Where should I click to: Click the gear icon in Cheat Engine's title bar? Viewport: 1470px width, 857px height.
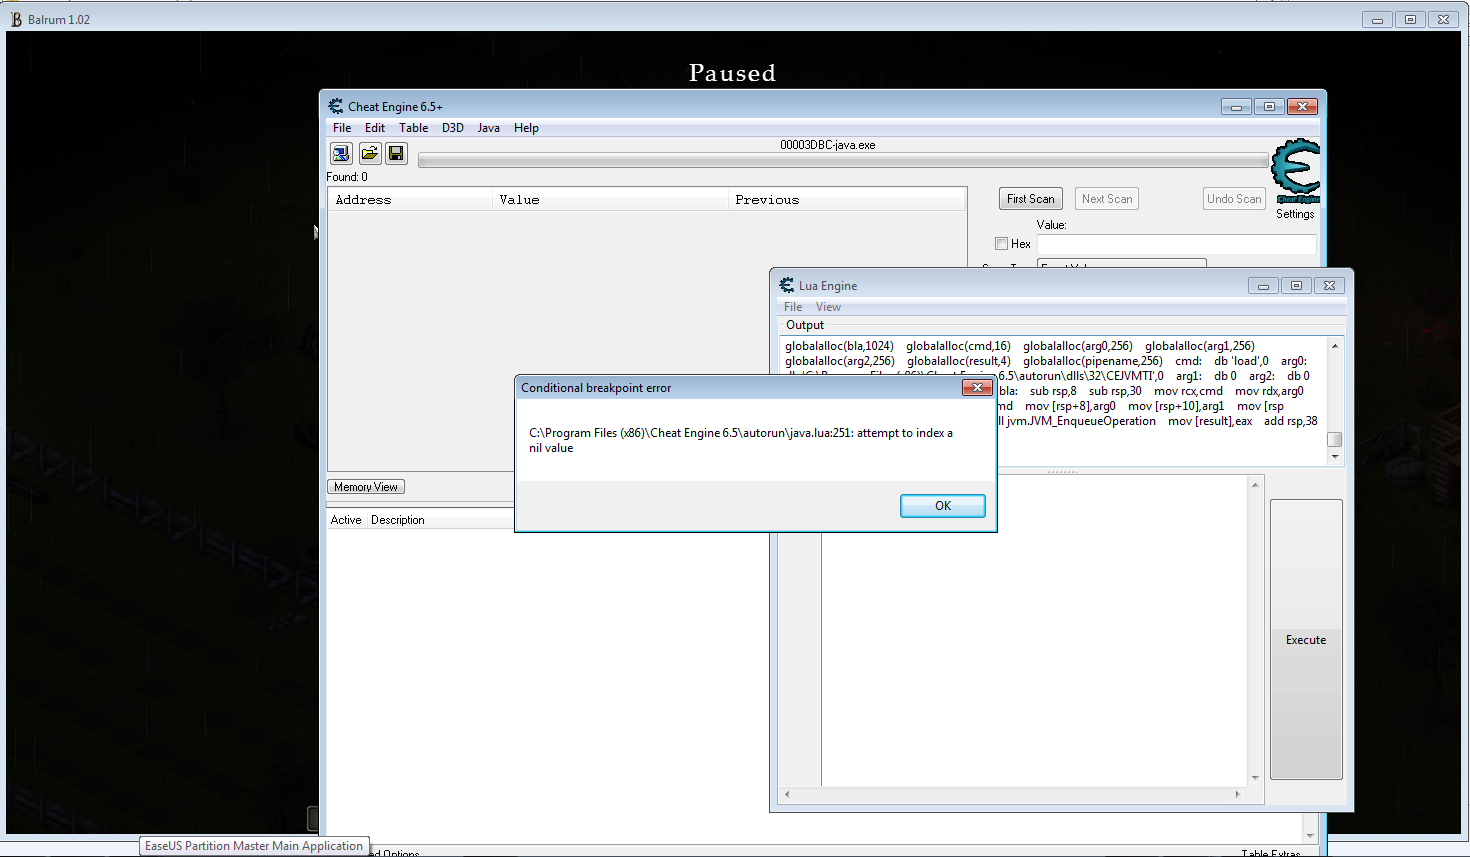coord(334,106)
